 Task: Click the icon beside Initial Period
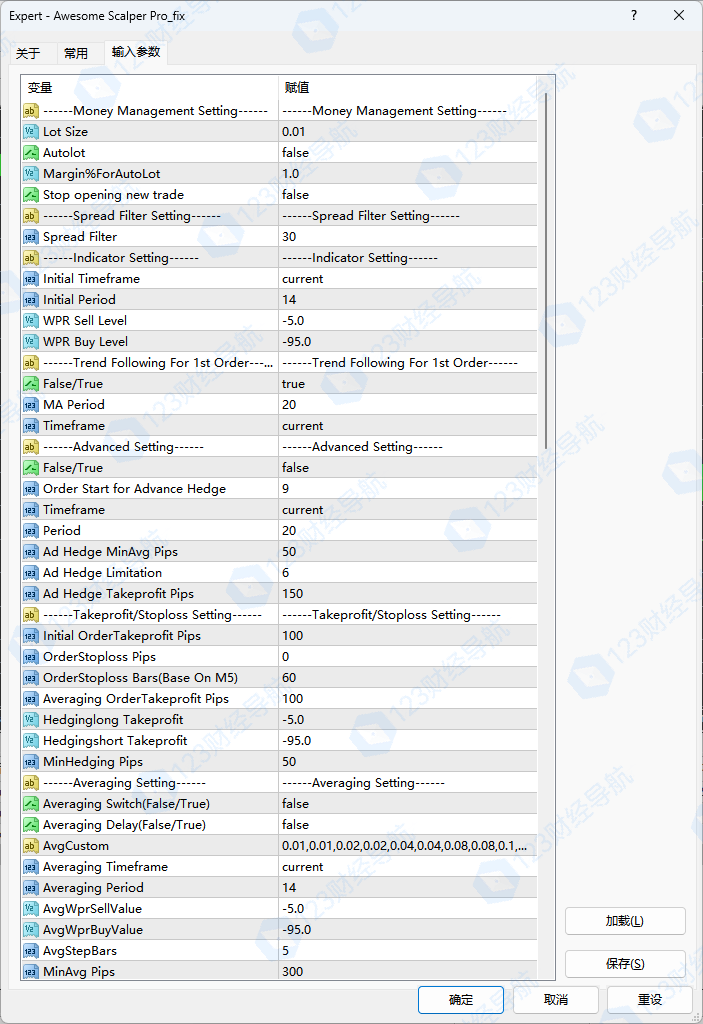tap(31, 300)
